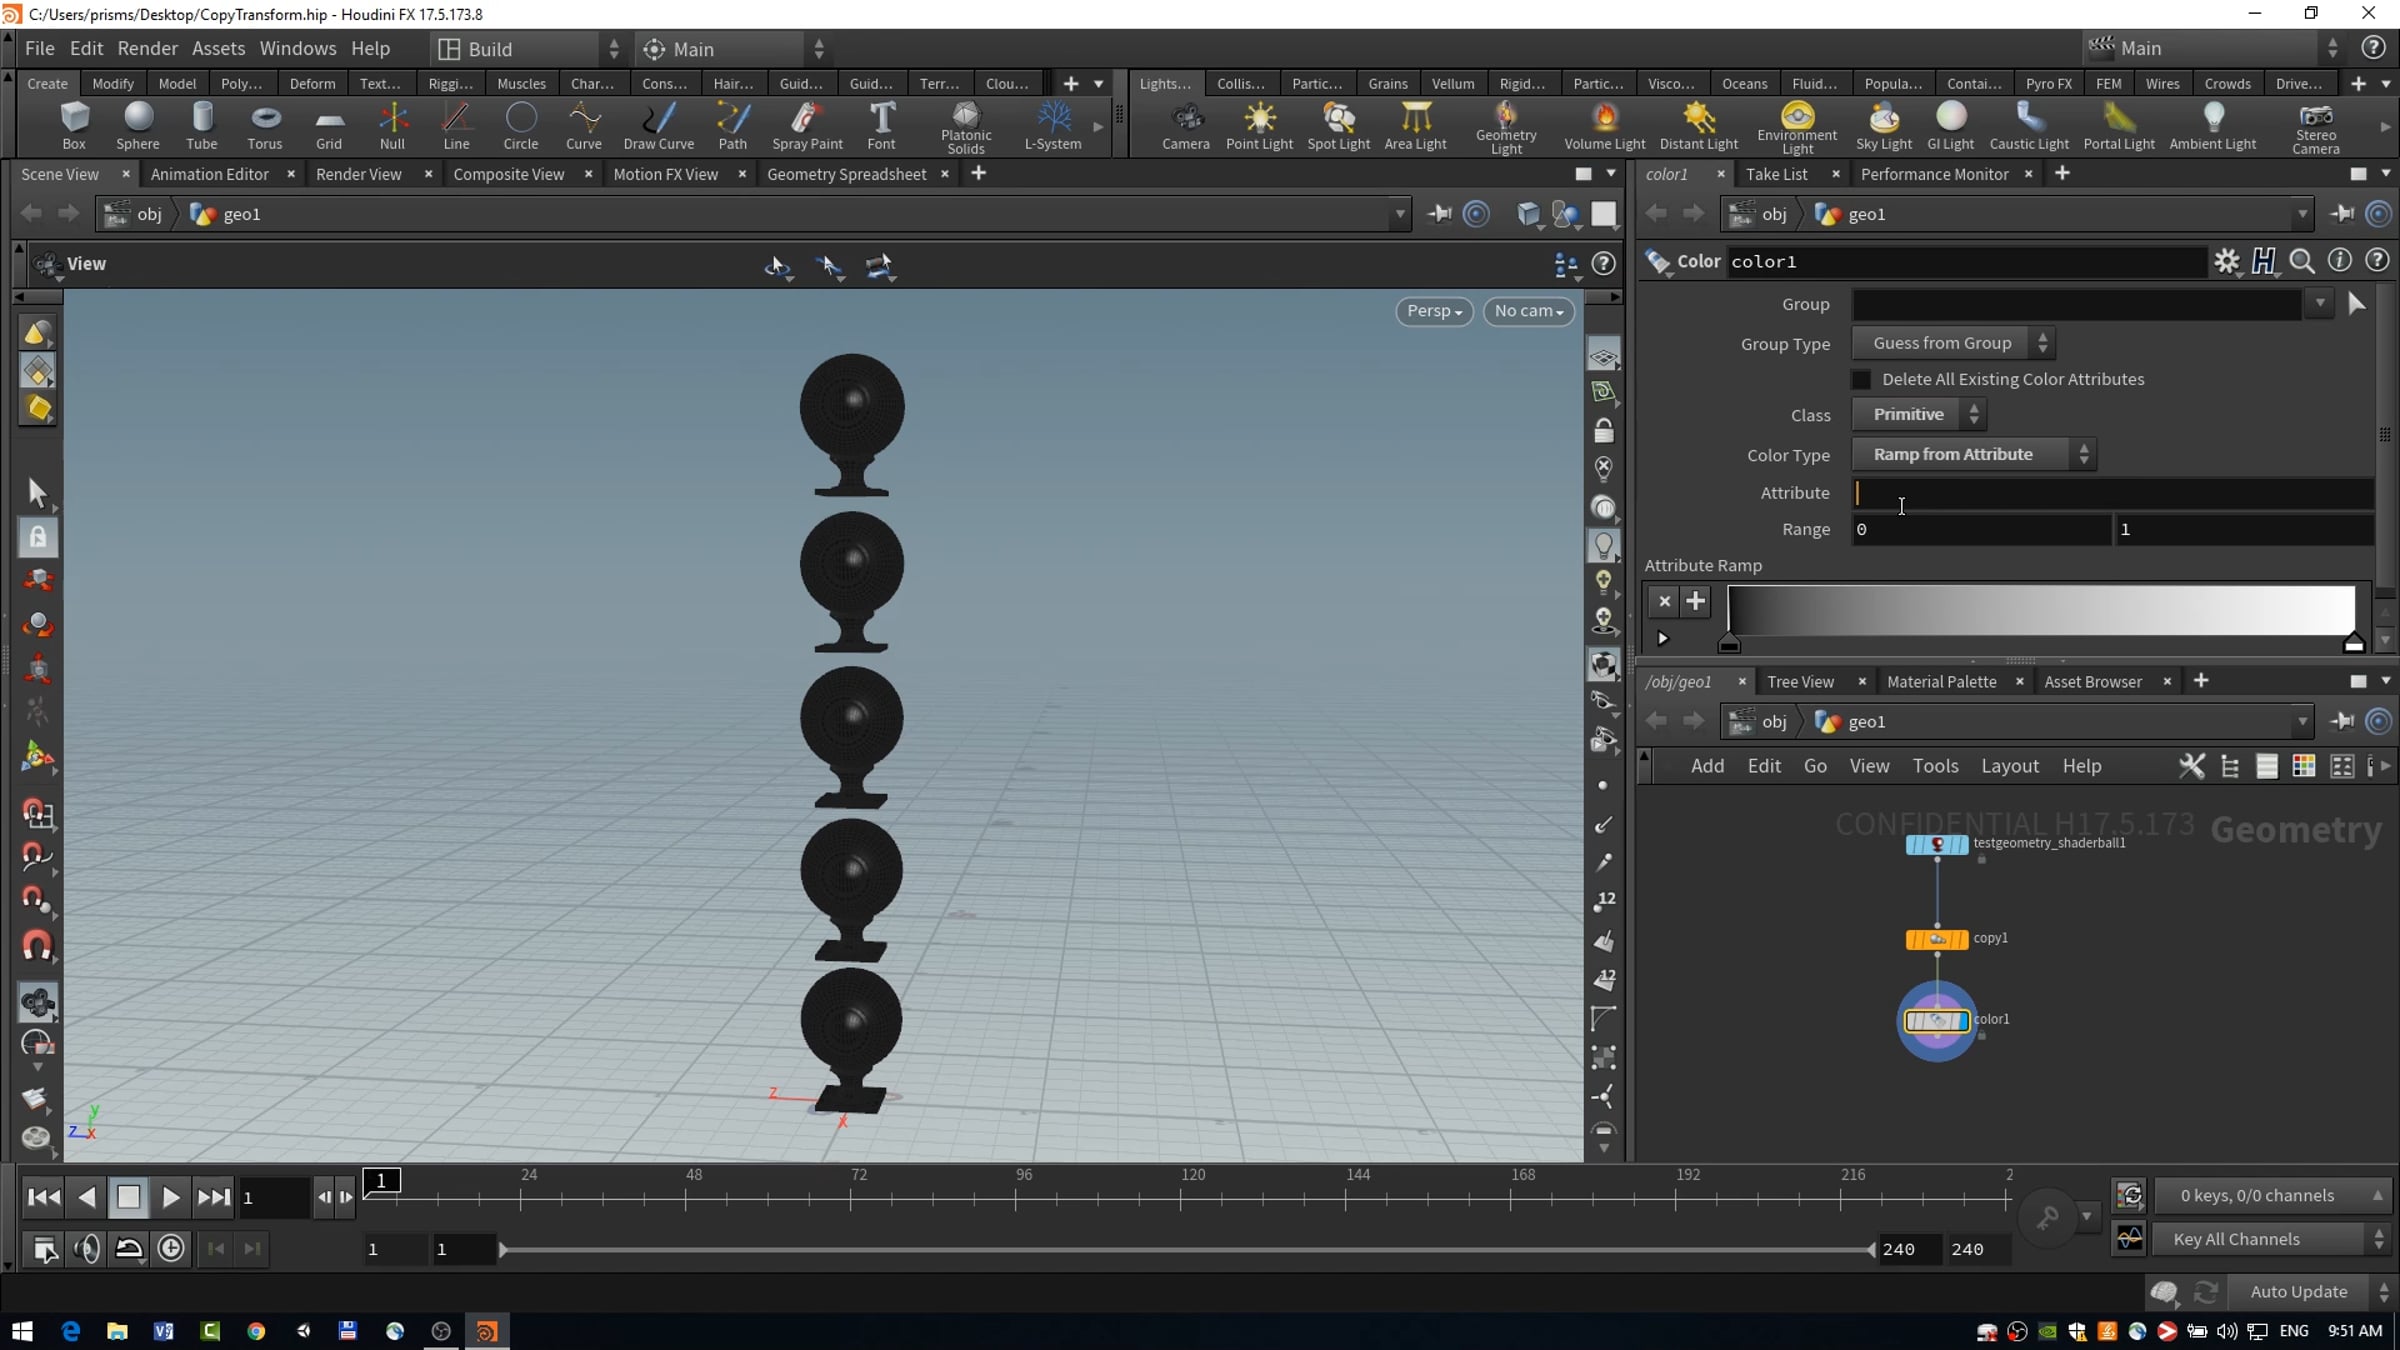The image size is (2400, 1350).
Task: Switch to Geometry Spreadsheet tab
Action: (x=846, y=174)
